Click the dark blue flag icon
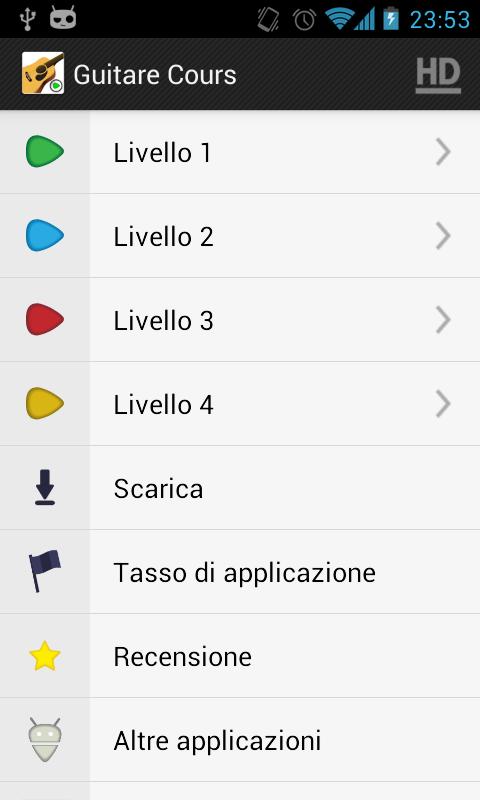The height and width of the screenshot is (800, 480). point(45,571)
